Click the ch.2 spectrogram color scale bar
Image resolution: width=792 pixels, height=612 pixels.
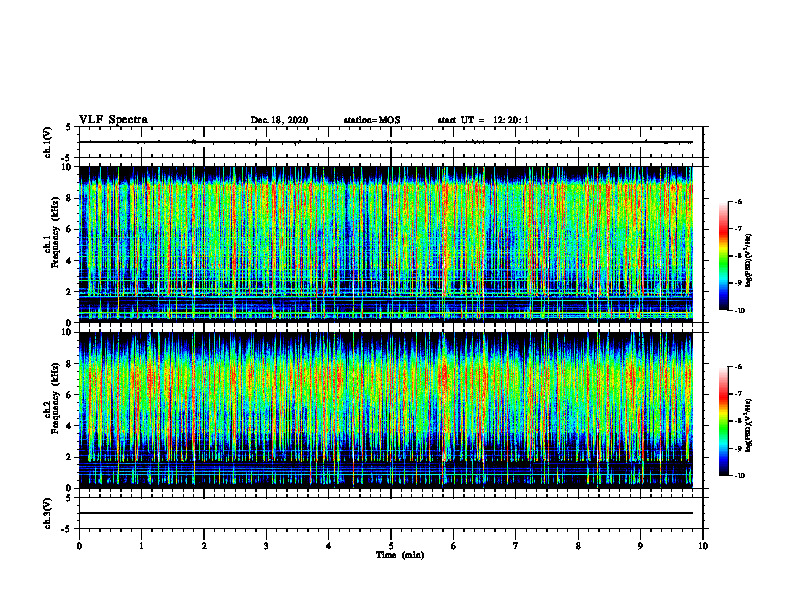tap(723, 421)
